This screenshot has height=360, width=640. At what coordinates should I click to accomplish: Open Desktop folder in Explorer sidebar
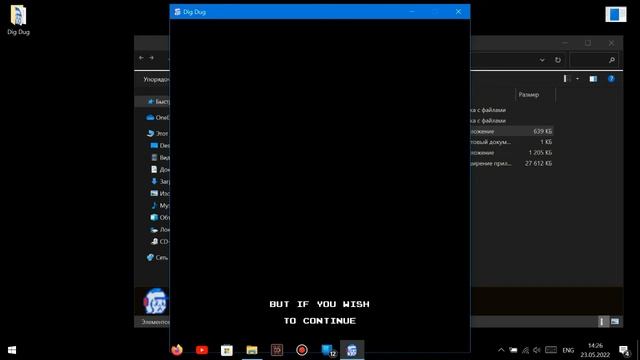(160, 145)
